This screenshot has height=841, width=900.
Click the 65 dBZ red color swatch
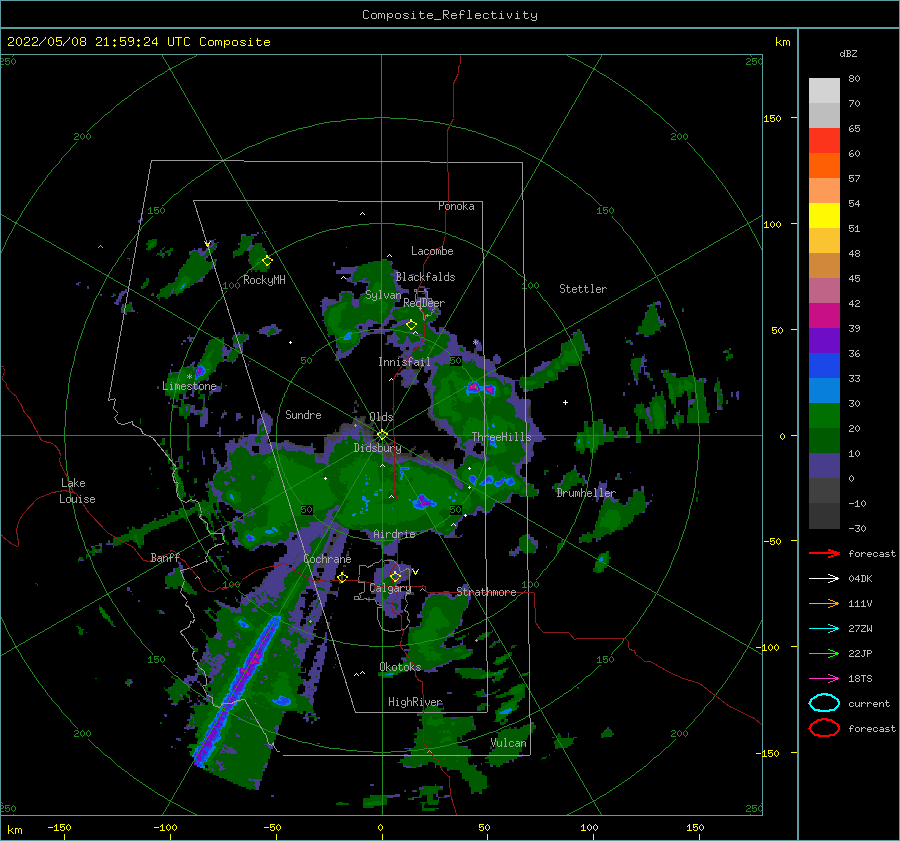pyautogui.click(x=824, y=140)
